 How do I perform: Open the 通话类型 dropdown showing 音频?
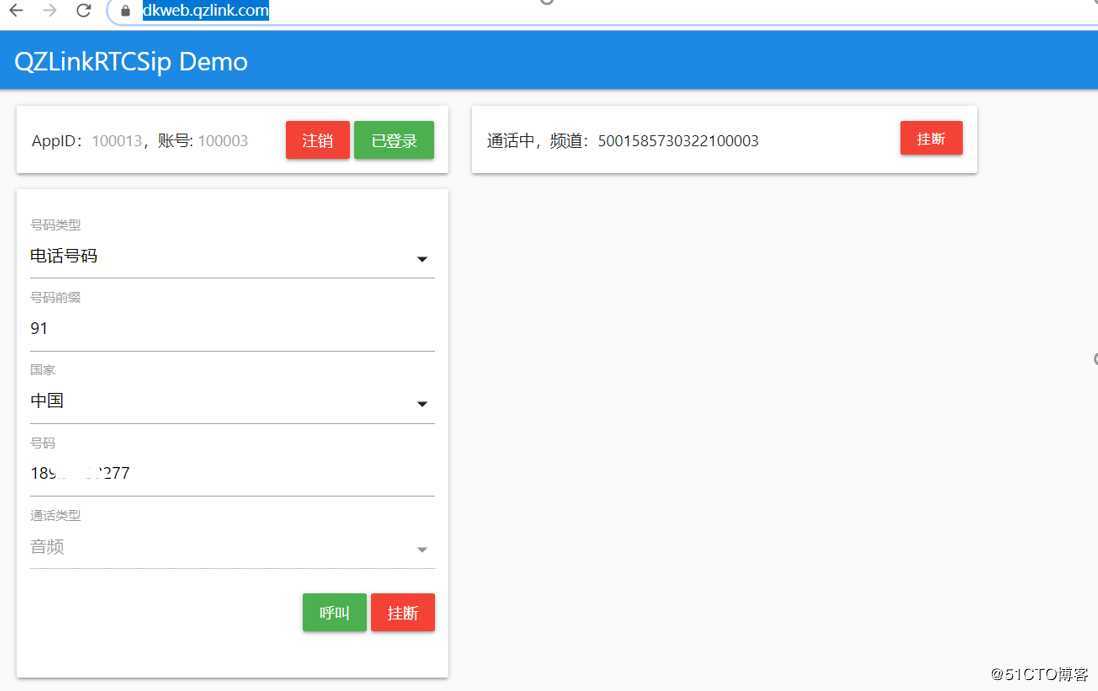pos(232,547)
